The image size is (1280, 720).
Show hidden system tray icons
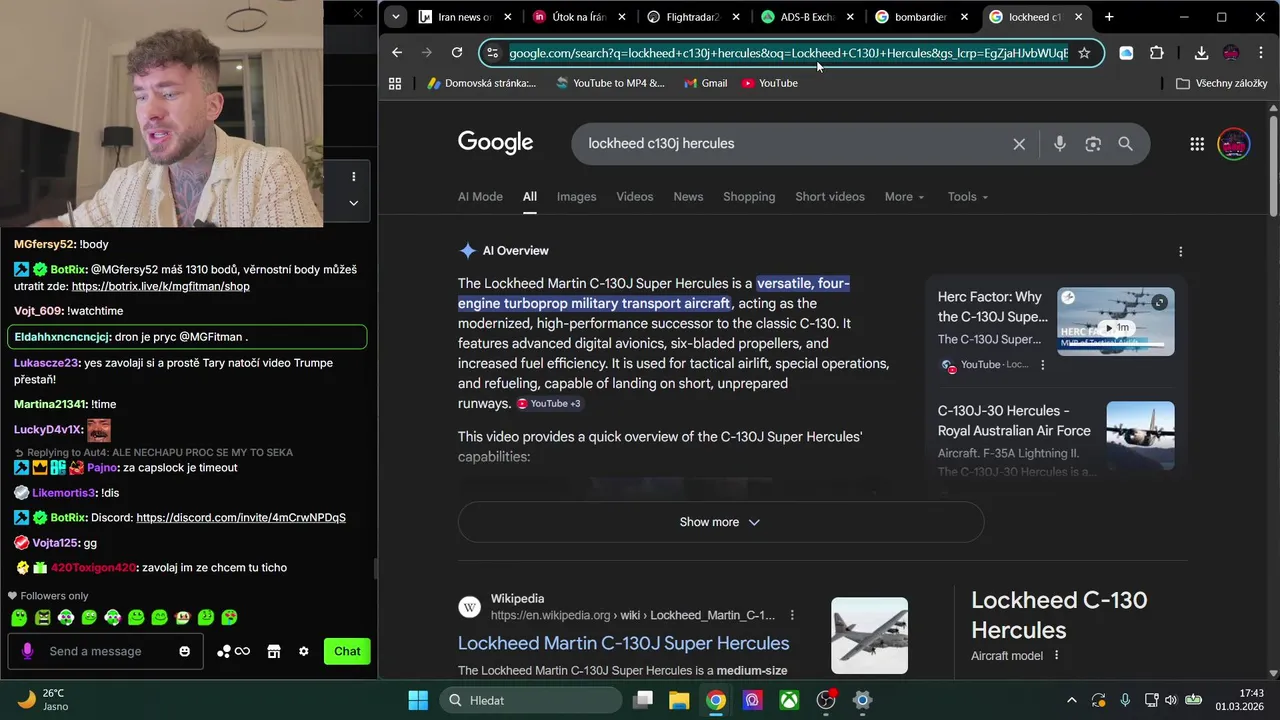(1071, 700)
